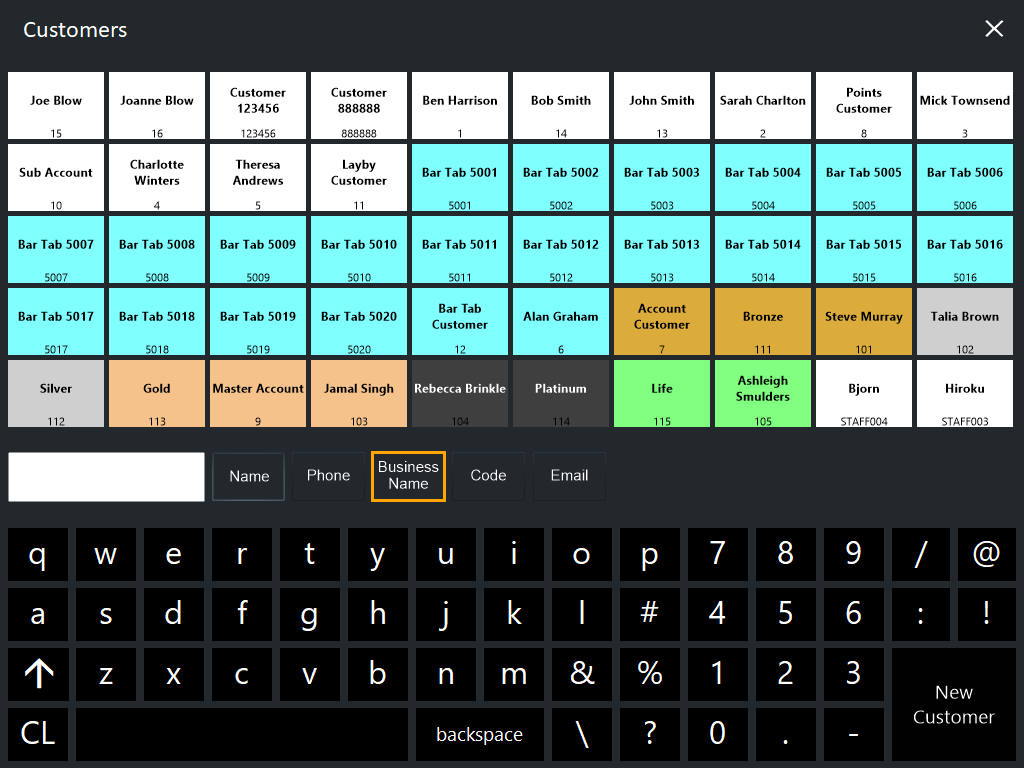Screen dimensions: 1024x768
Task: Tap the on-screen space bar
Action: pyautogui.click(x=242, y=734)
